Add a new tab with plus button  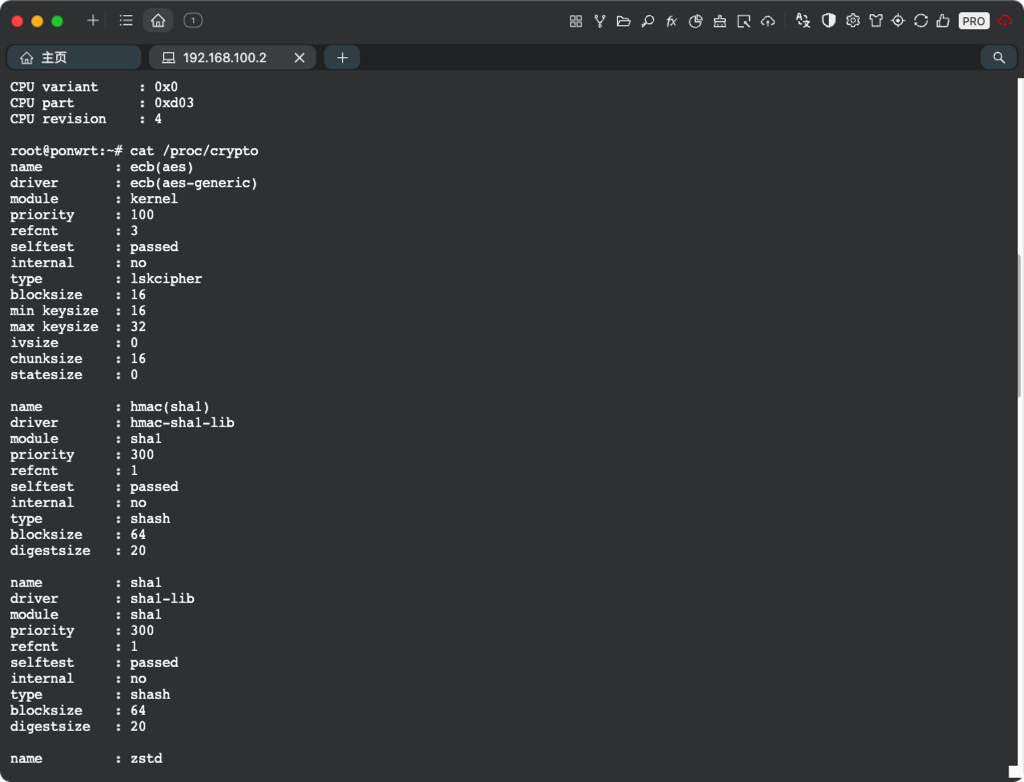342,57
